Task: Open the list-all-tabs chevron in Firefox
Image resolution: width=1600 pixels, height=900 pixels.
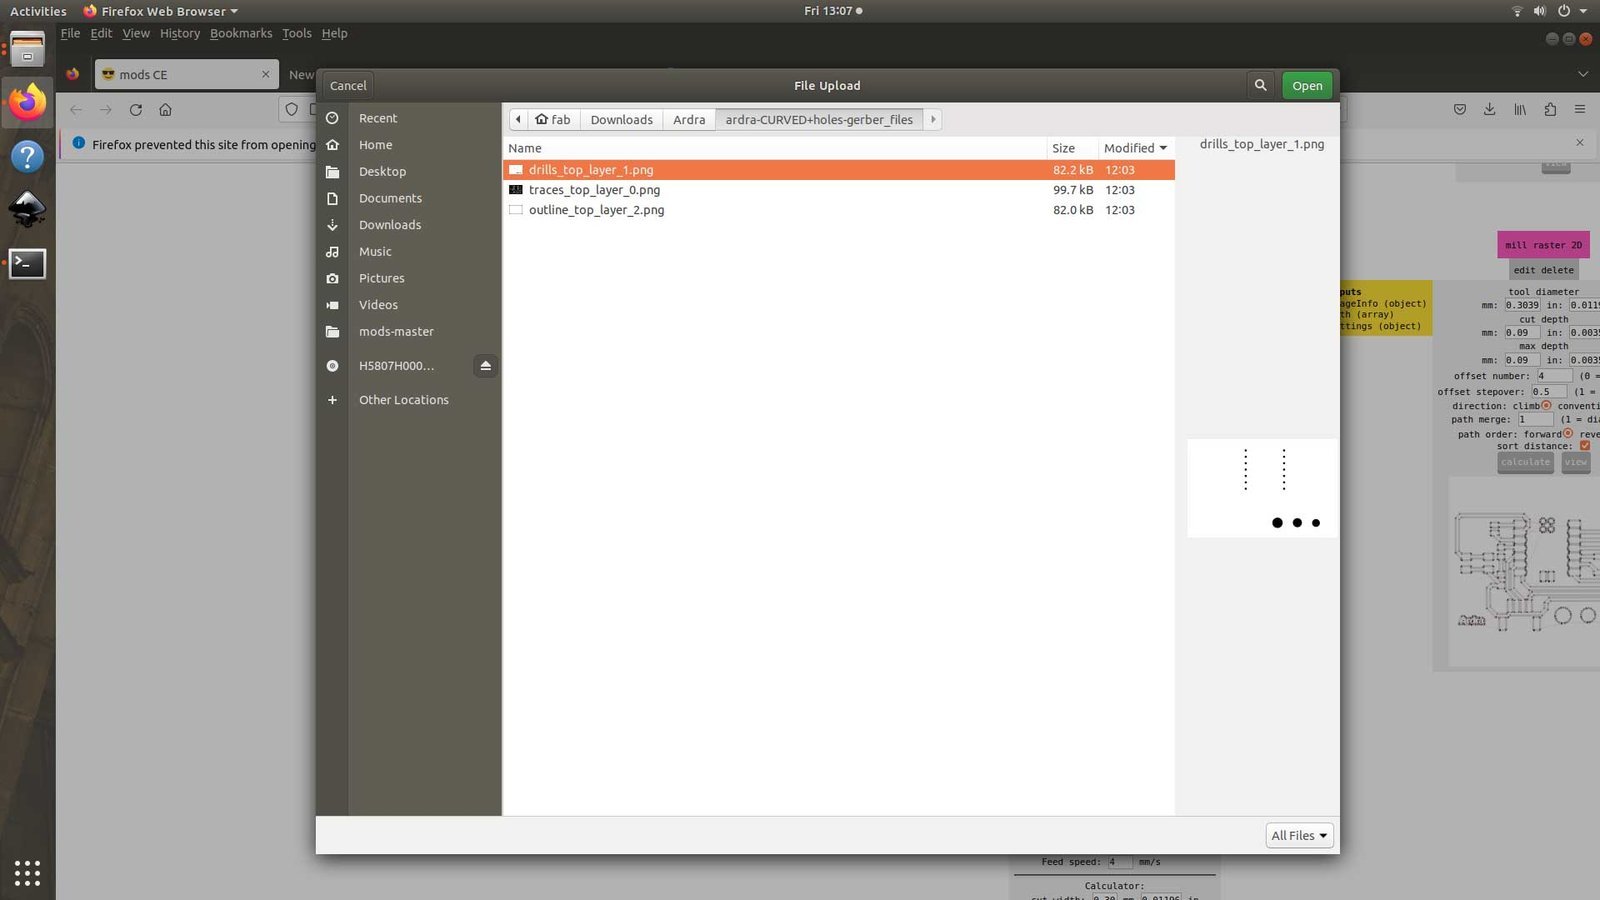Action: click(x=1582, y=74)
